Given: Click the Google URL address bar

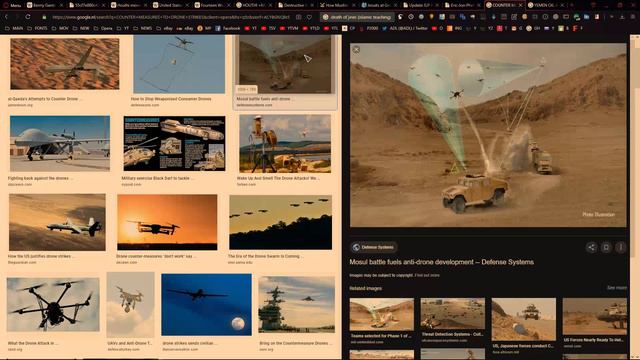Looking at the screenshot, I should pos(171,17).
